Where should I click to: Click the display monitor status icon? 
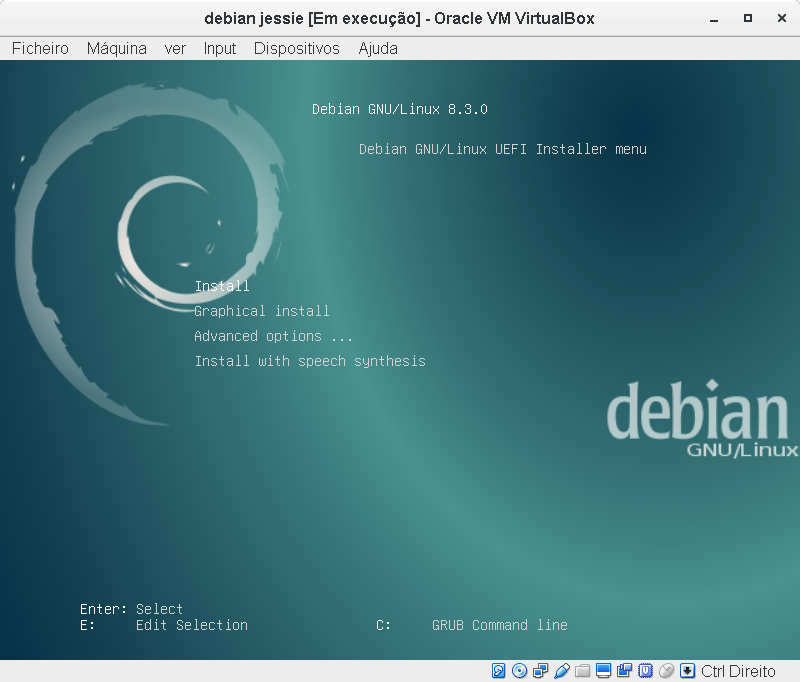point(604,671)
